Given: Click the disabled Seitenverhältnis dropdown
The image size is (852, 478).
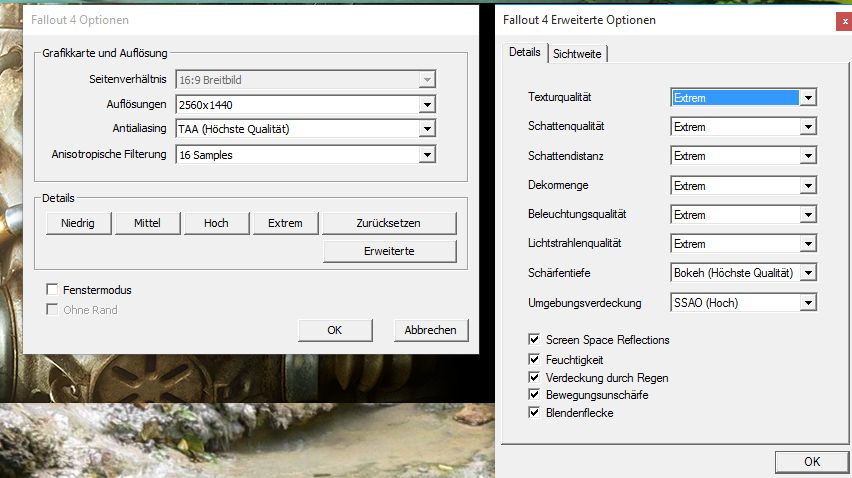Looking at the screenshot, I should [305, 79].
